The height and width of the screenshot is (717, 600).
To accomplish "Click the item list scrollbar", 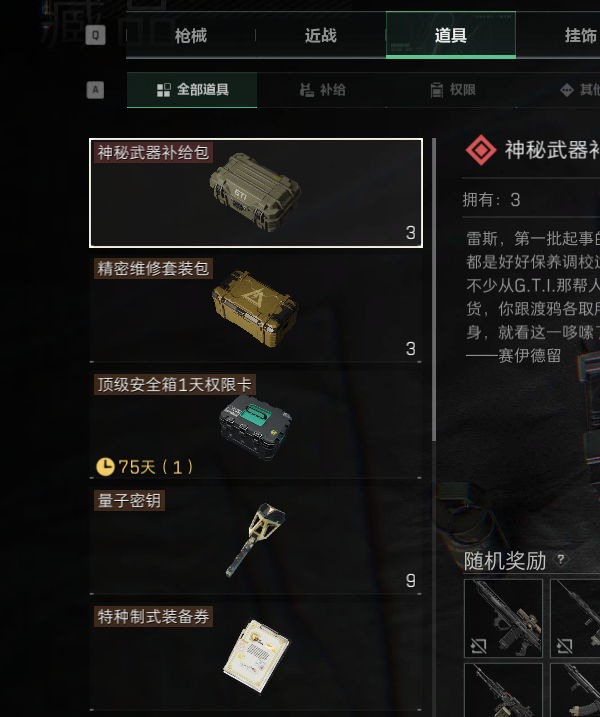I will 434,290.
